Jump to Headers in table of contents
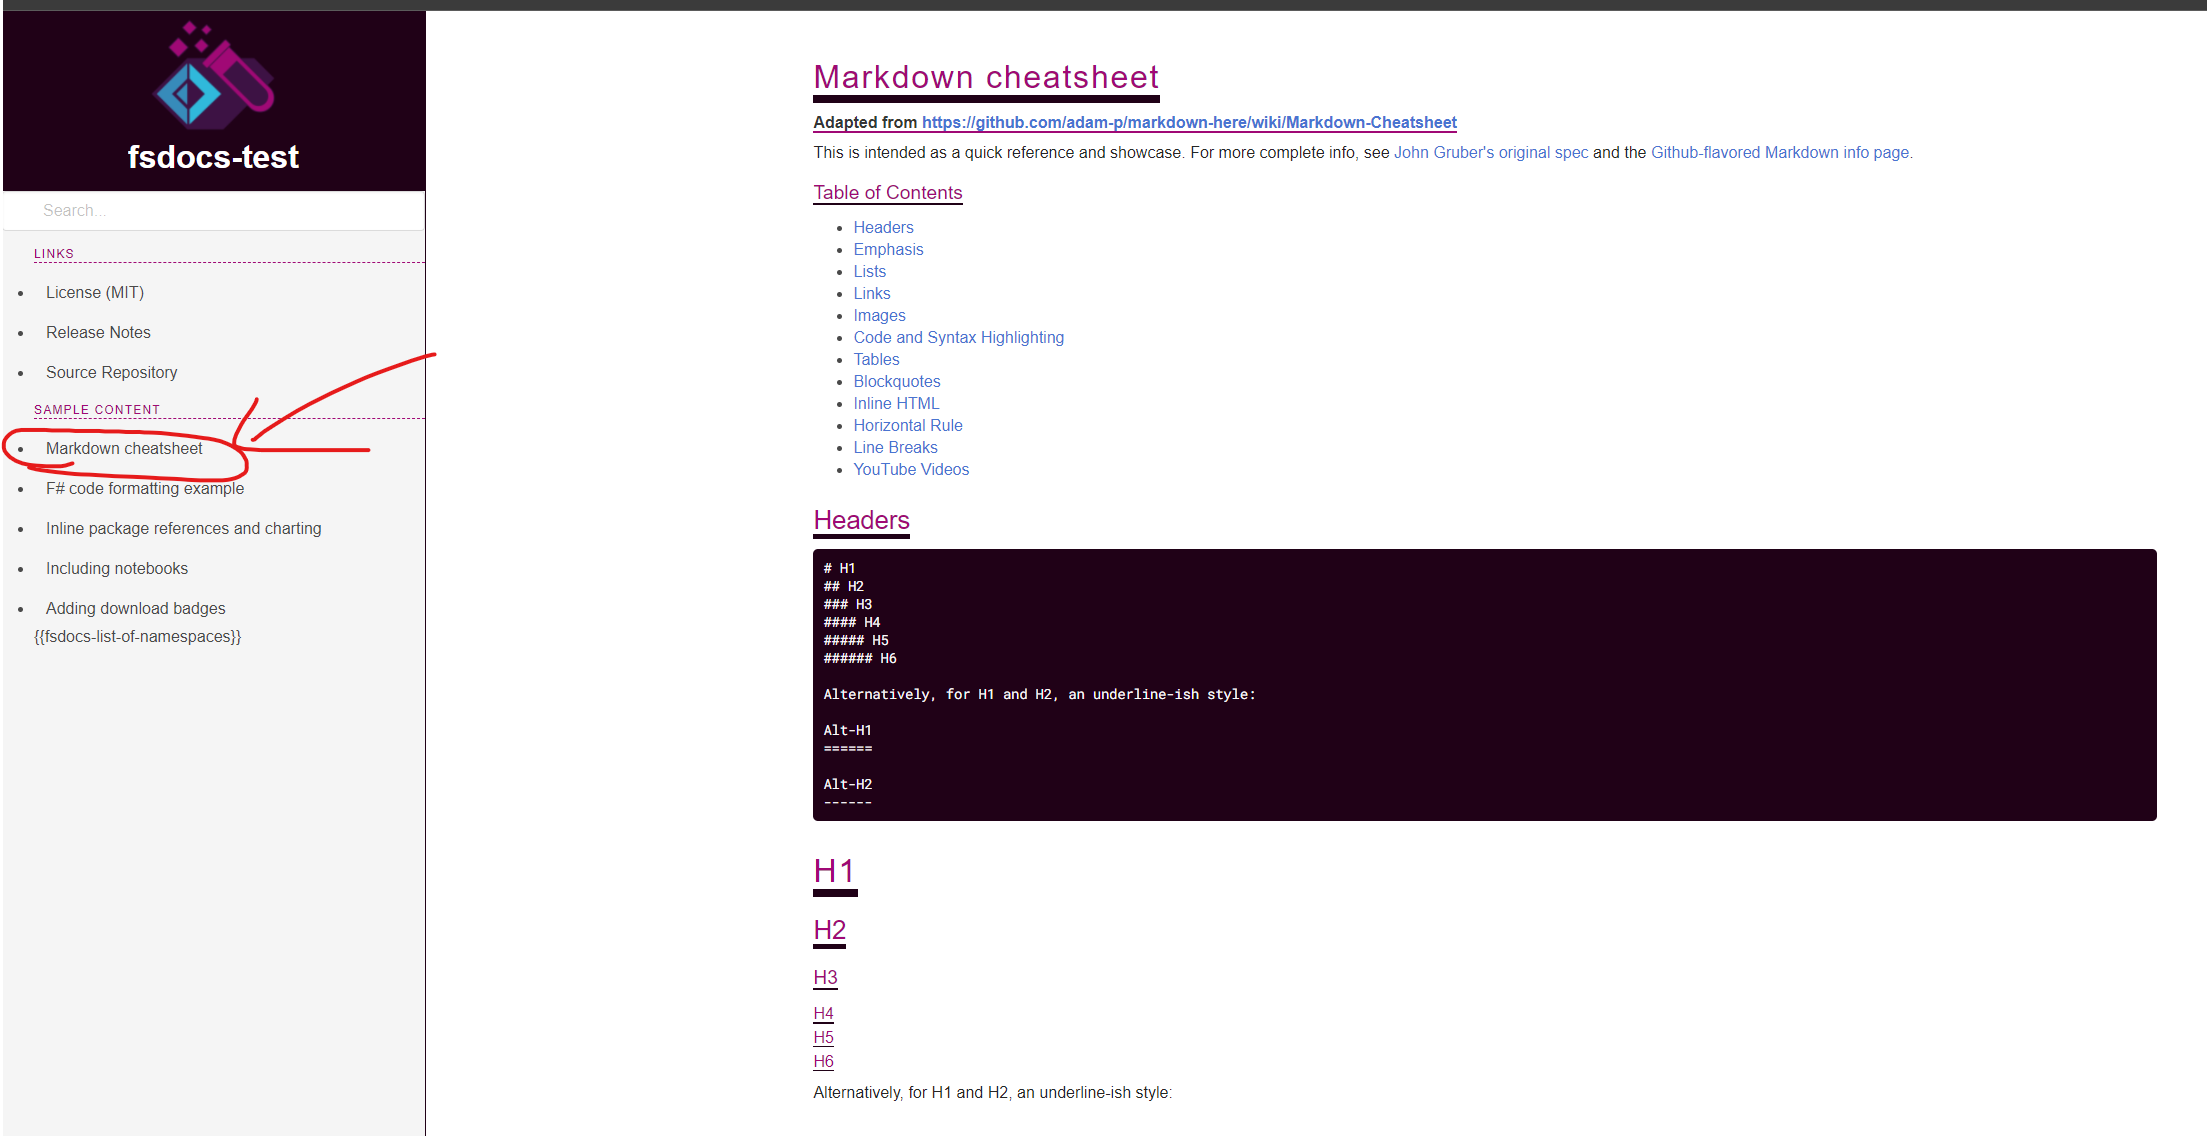The width and height of the screenshot is (2207, 1136). click(883, 227)
